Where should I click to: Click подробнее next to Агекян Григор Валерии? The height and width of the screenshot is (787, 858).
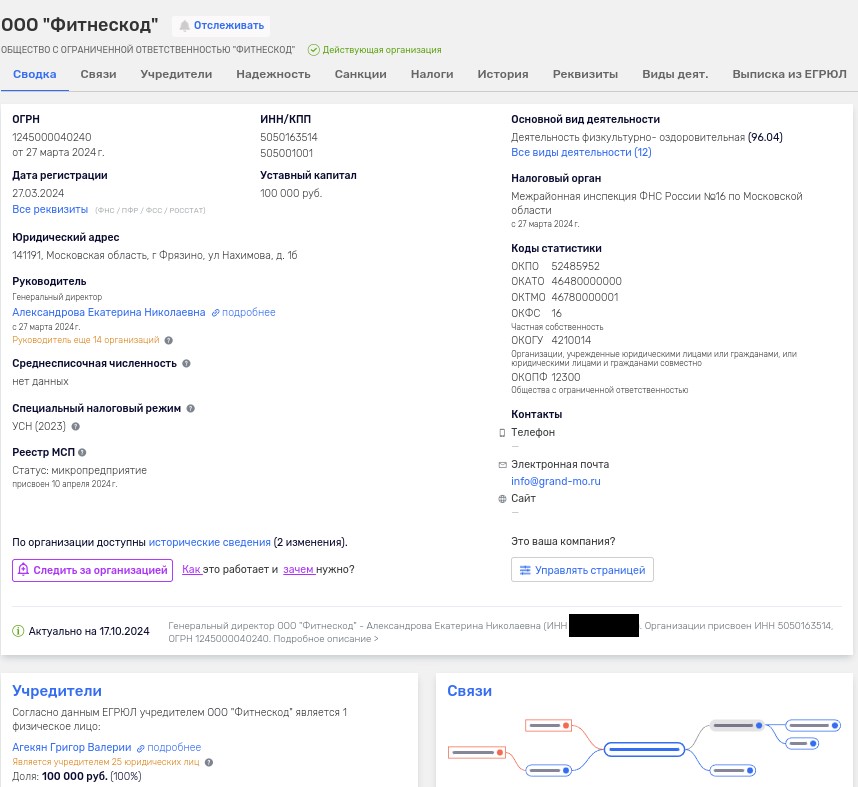tap(174, 748)
